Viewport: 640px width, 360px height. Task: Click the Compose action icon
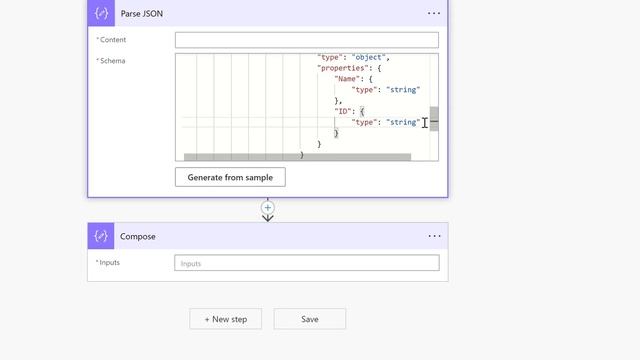point(101,236)
